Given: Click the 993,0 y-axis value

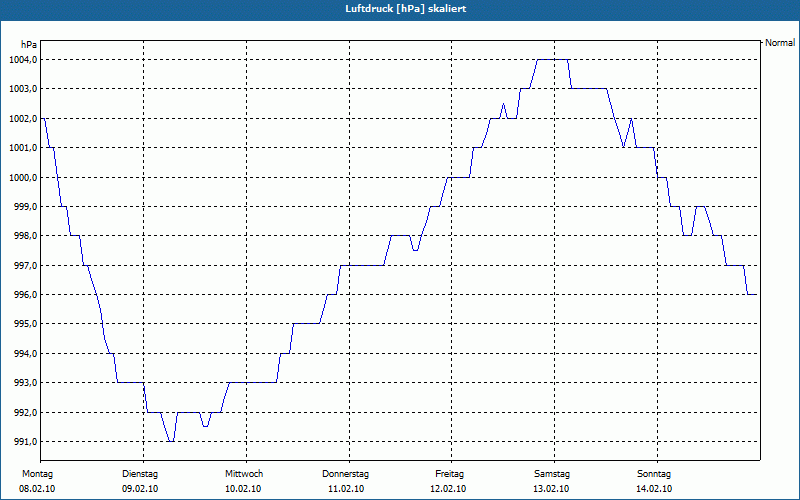Looking at the screenshot, I should coord(25,383).
